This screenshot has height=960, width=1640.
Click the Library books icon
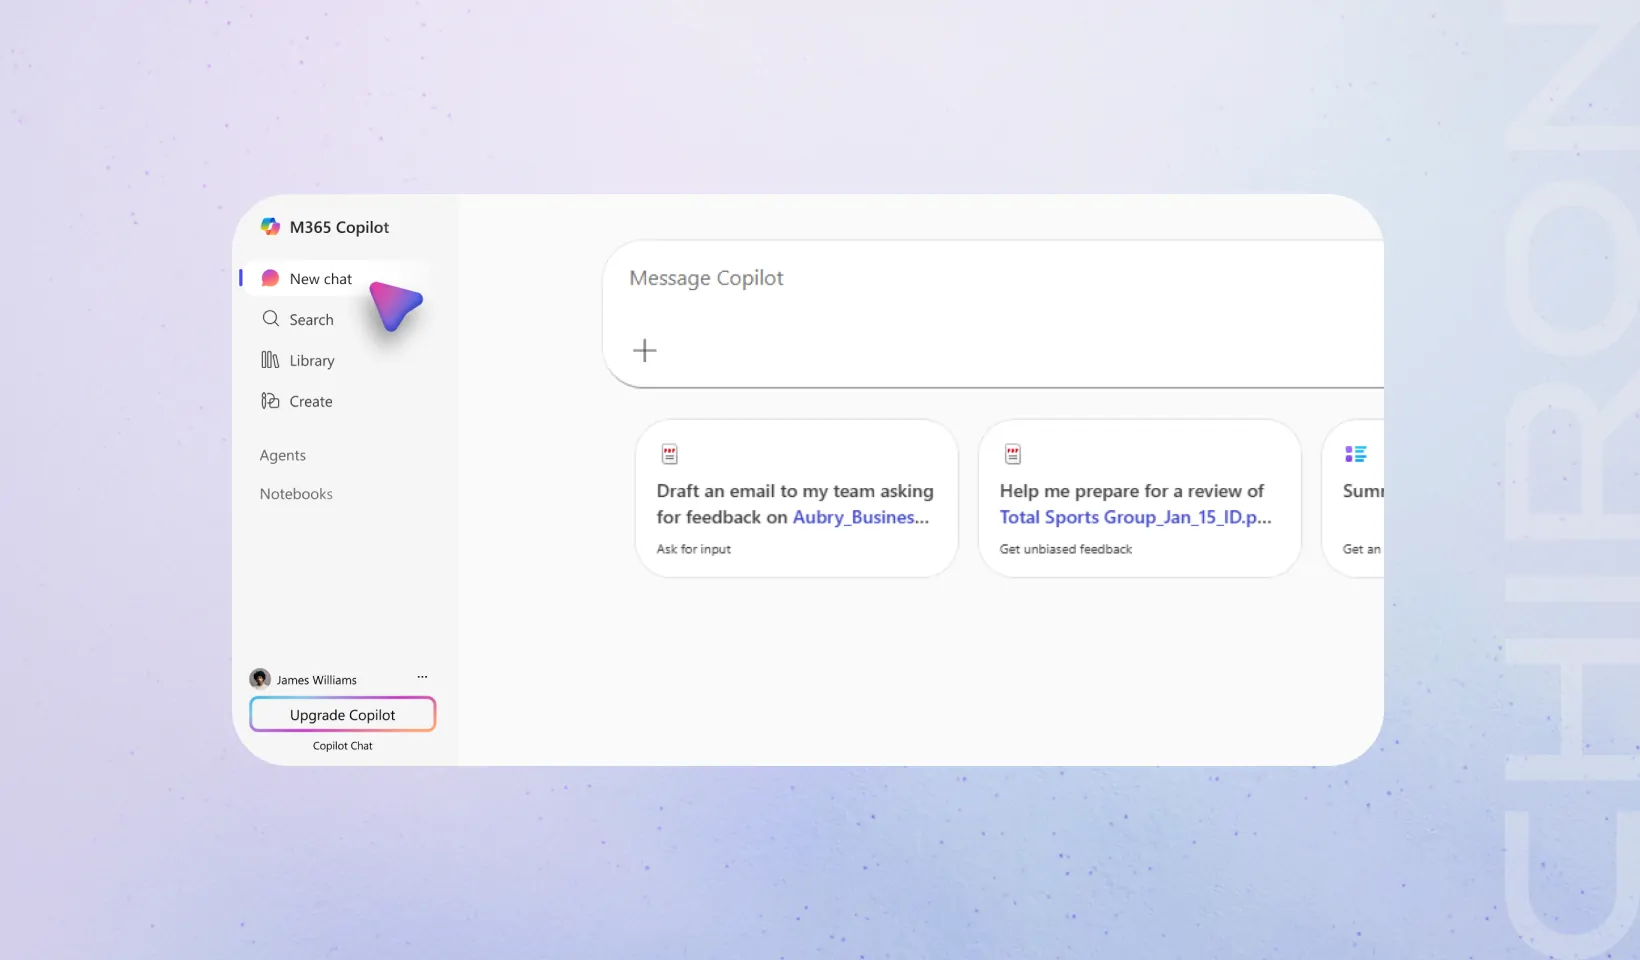click(270, 360)
